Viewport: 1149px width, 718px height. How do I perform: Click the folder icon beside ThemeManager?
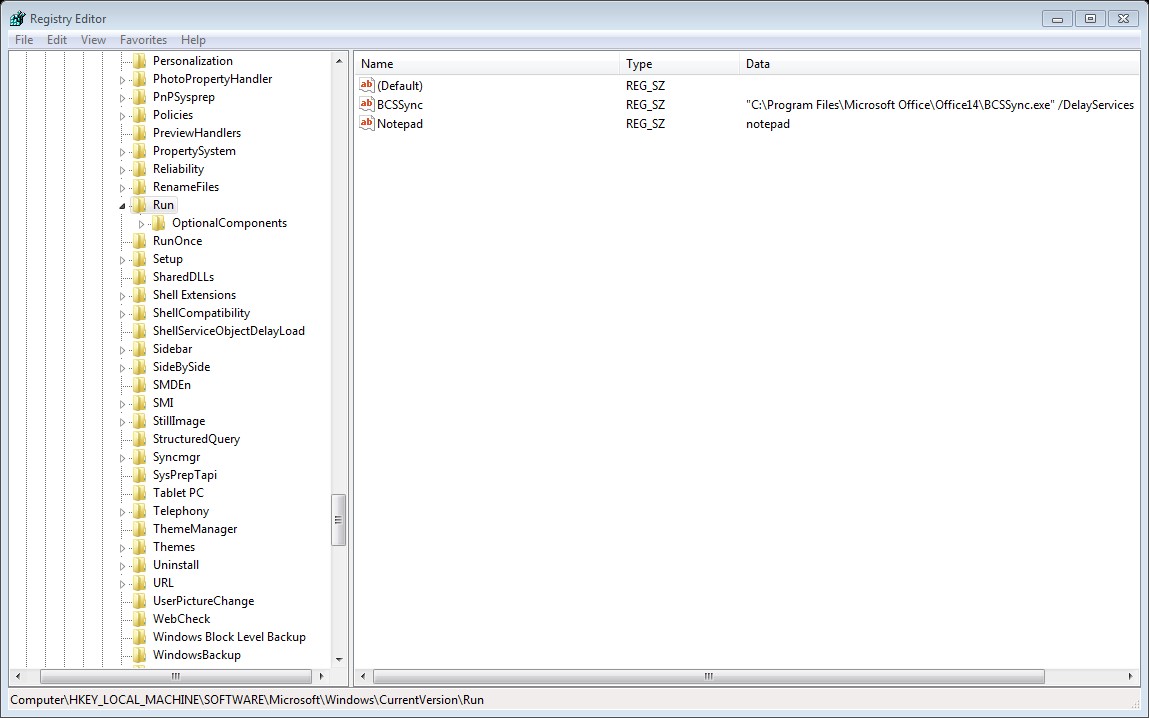point(139,529)
